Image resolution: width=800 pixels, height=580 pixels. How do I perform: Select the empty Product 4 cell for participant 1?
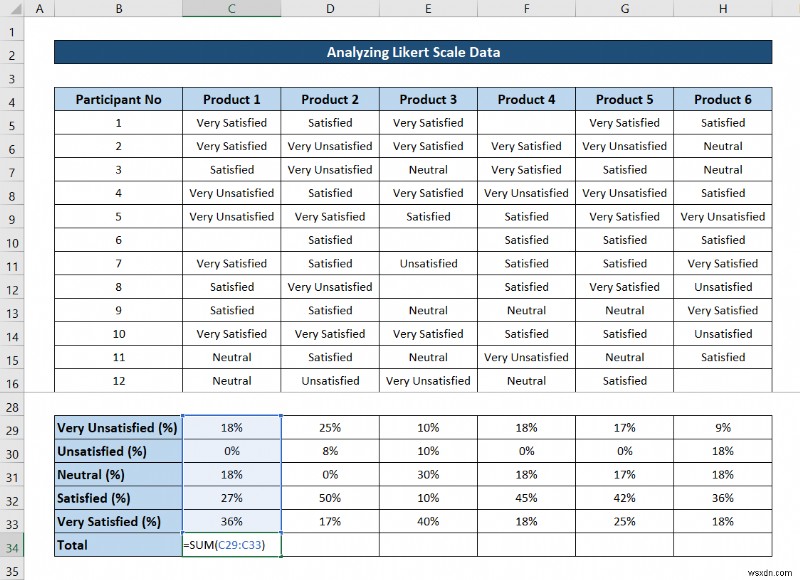click(526, 122)
